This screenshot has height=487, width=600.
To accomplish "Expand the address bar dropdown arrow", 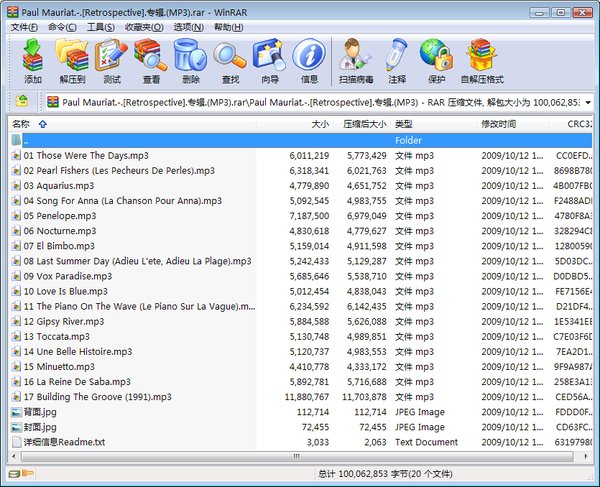I will coord(588,102).
